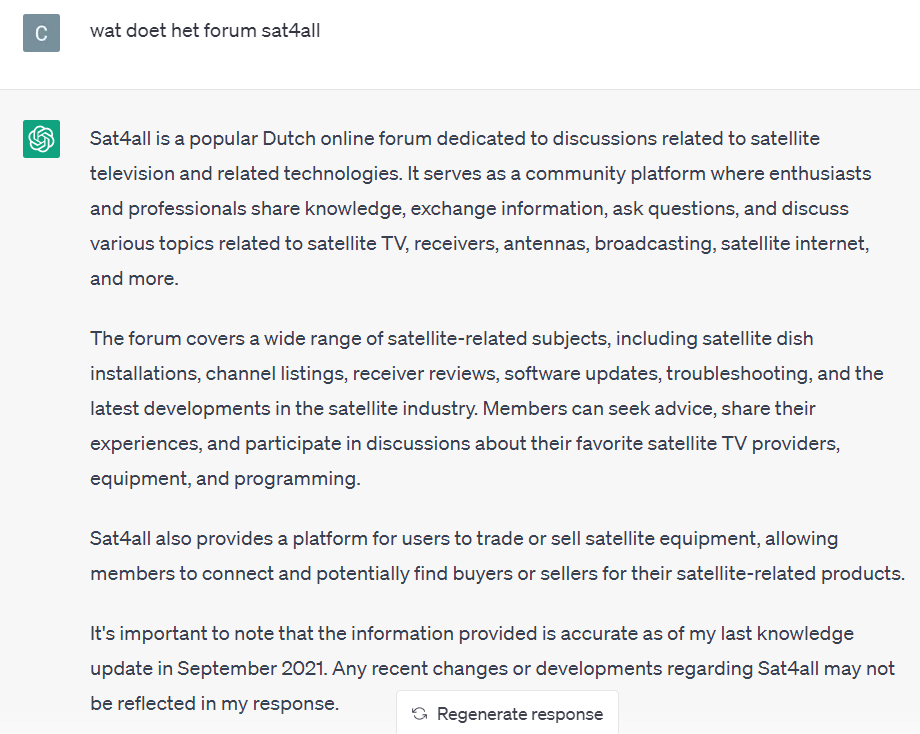Click the words 'software updates' in the response
The height and width of the screenshot is (734, 920).
tap(581, 373)
